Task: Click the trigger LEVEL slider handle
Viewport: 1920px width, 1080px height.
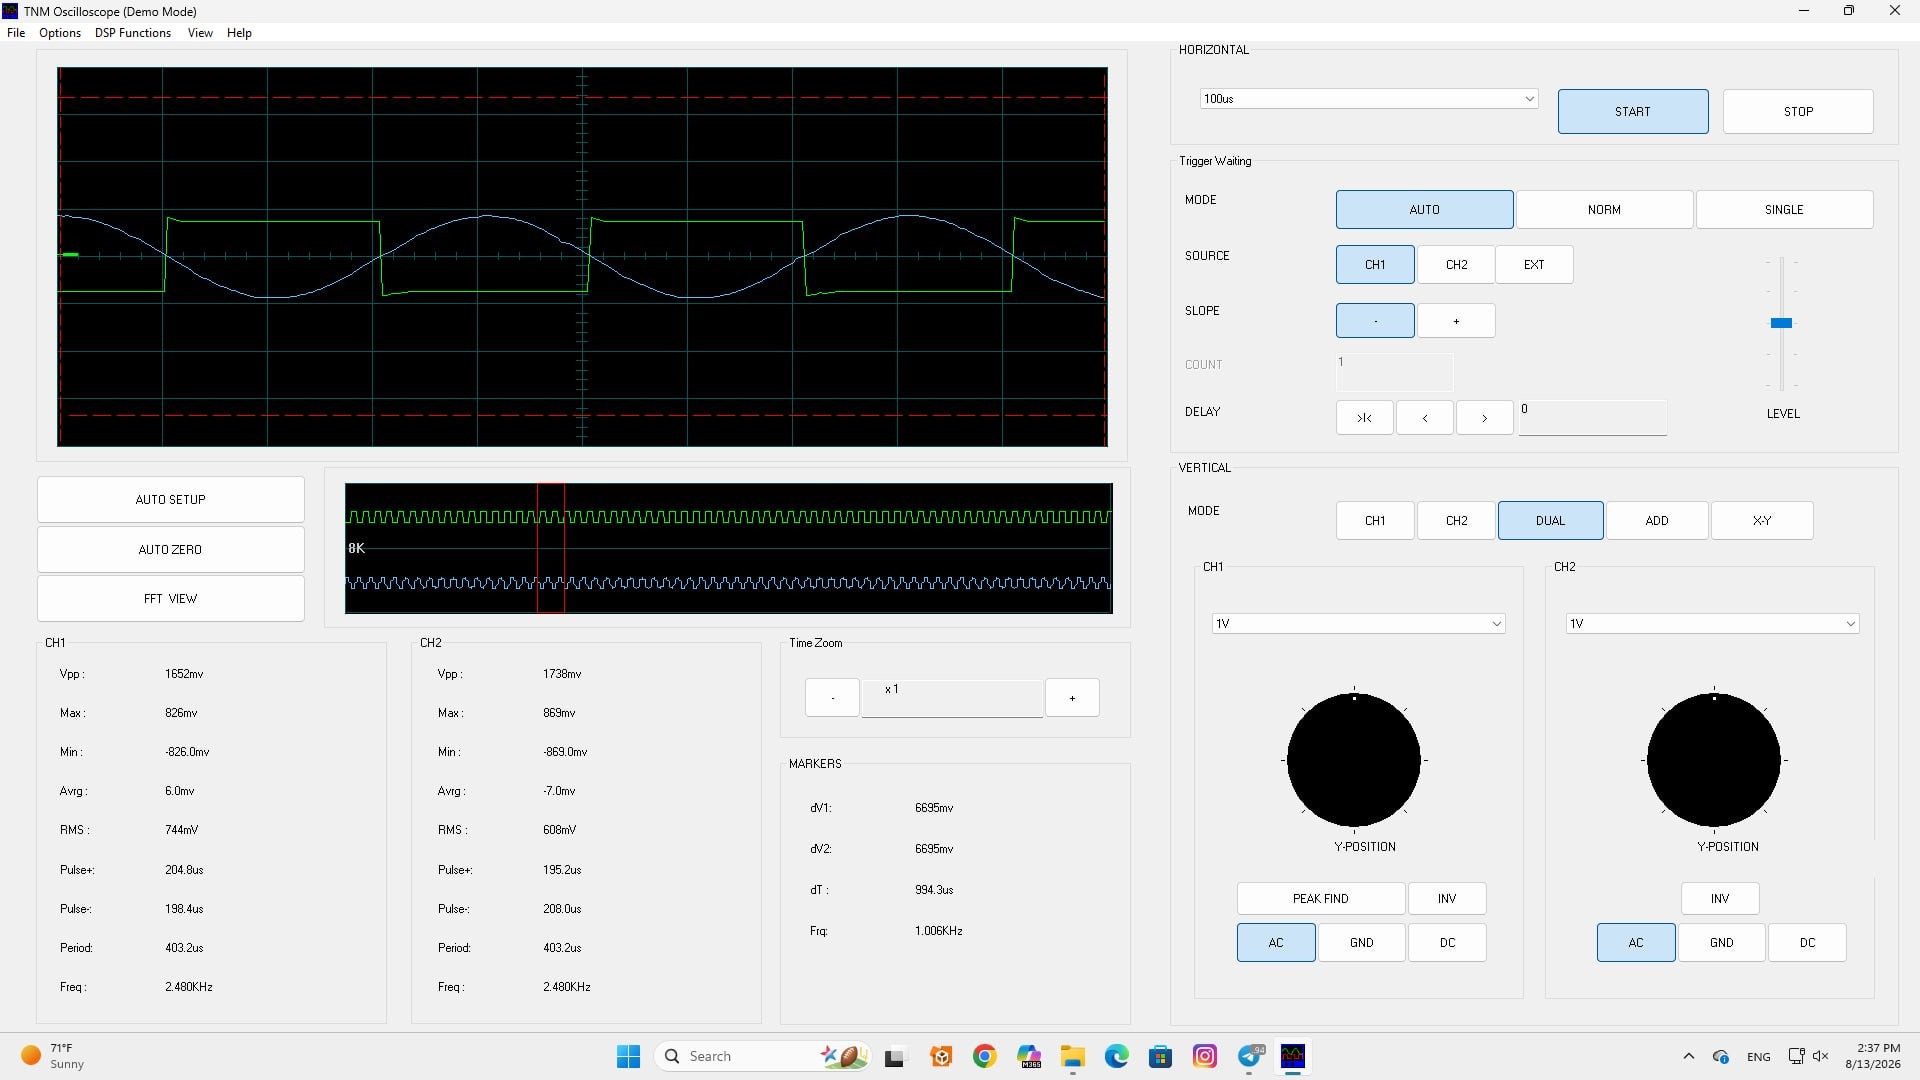Action: [1781, 323]
